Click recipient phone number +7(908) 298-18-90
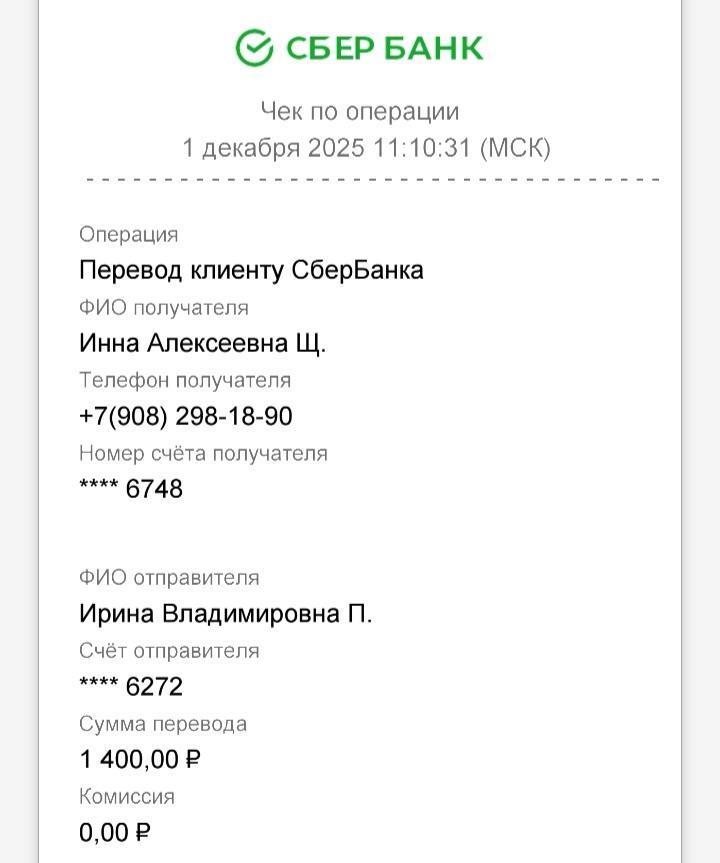 (x=186, y=416)
